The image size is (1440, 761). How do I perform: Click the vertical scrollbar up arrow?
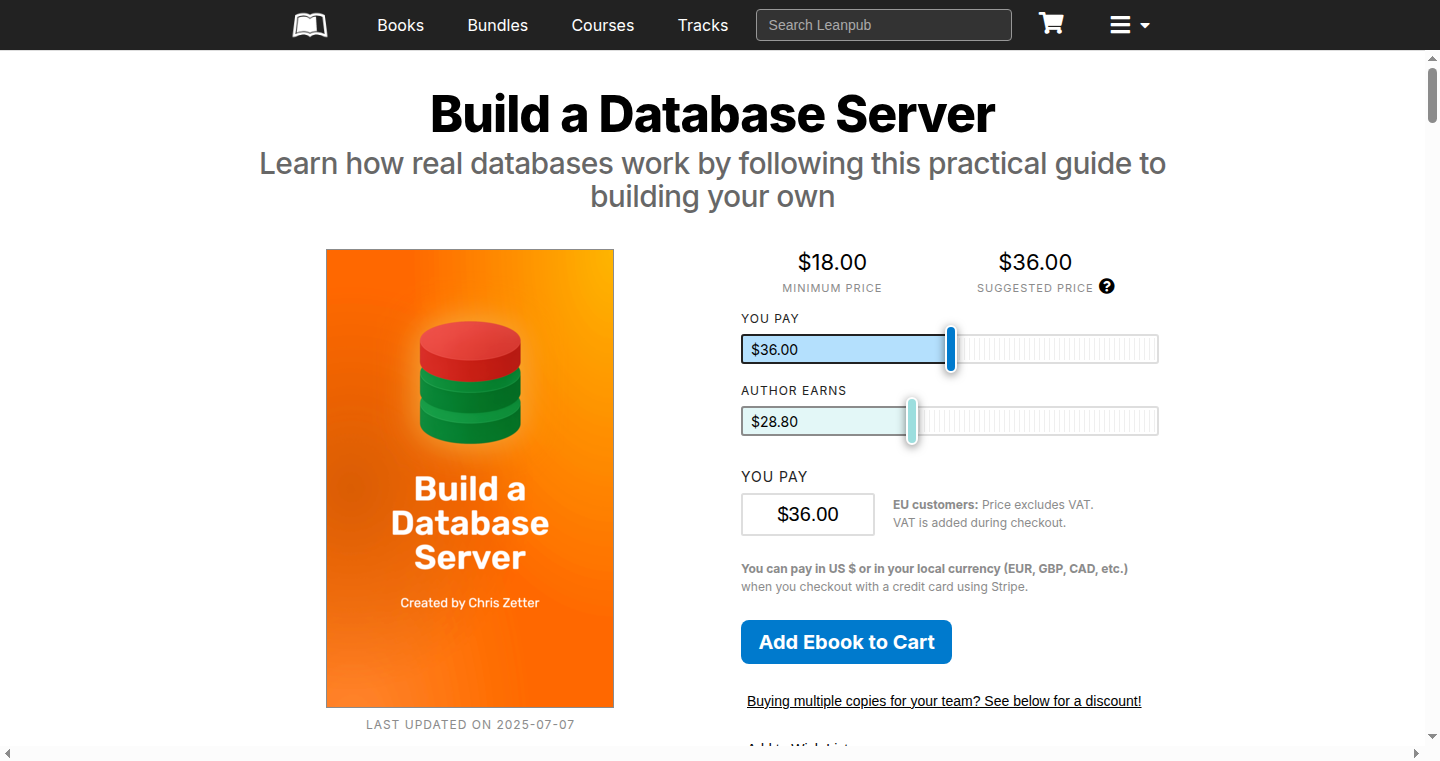tap(1432, 58)
